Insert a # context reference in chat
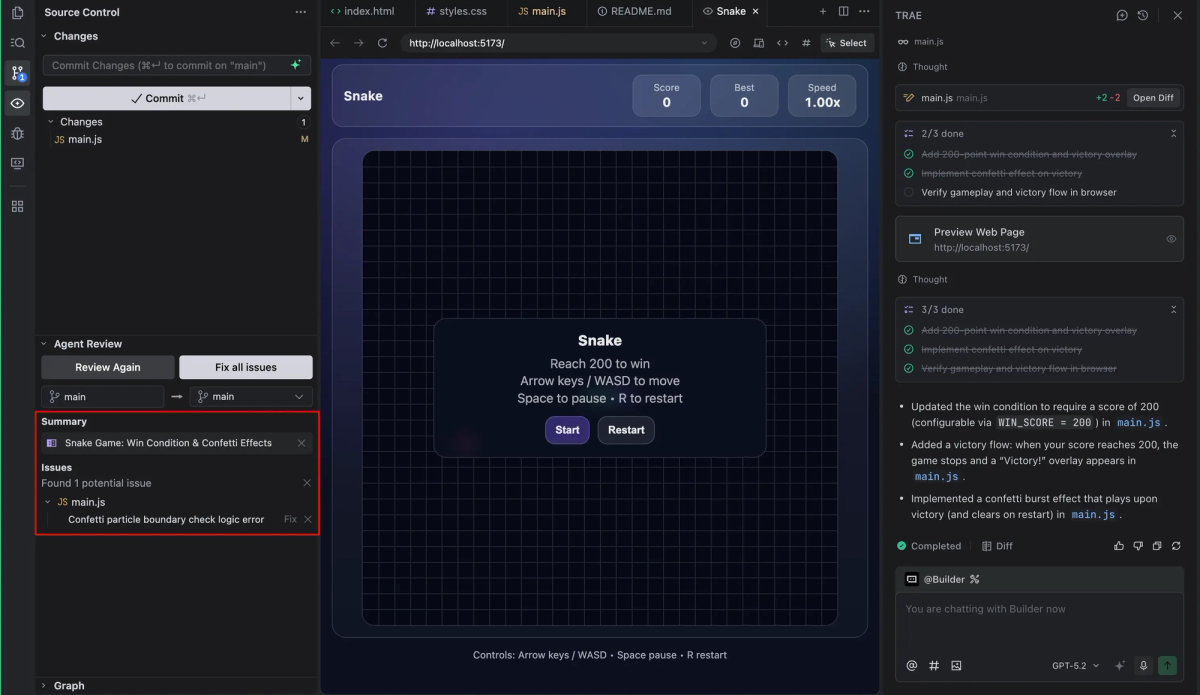This screenshot has width=1200, height=695. (x=934, y=665)
